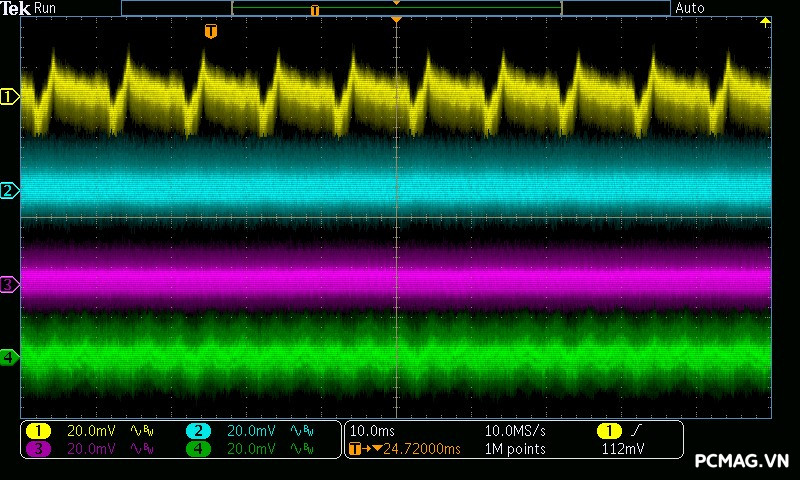
Task: Click the orange T trigger marker on graticule
Action: [210, 32]
